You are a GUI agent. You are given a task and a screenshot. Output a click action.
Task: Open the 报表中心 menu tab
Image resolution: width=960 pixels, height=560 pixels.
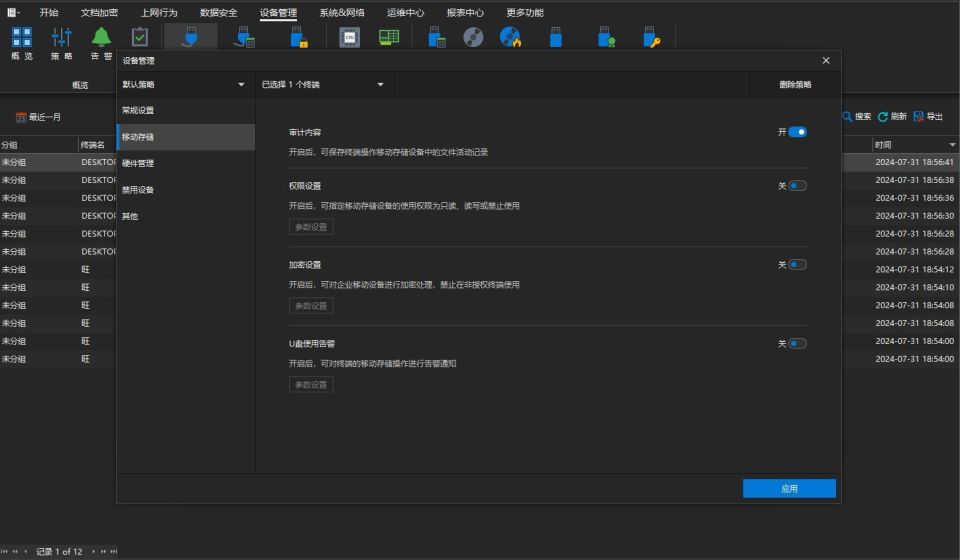click(x=465, y=12)
